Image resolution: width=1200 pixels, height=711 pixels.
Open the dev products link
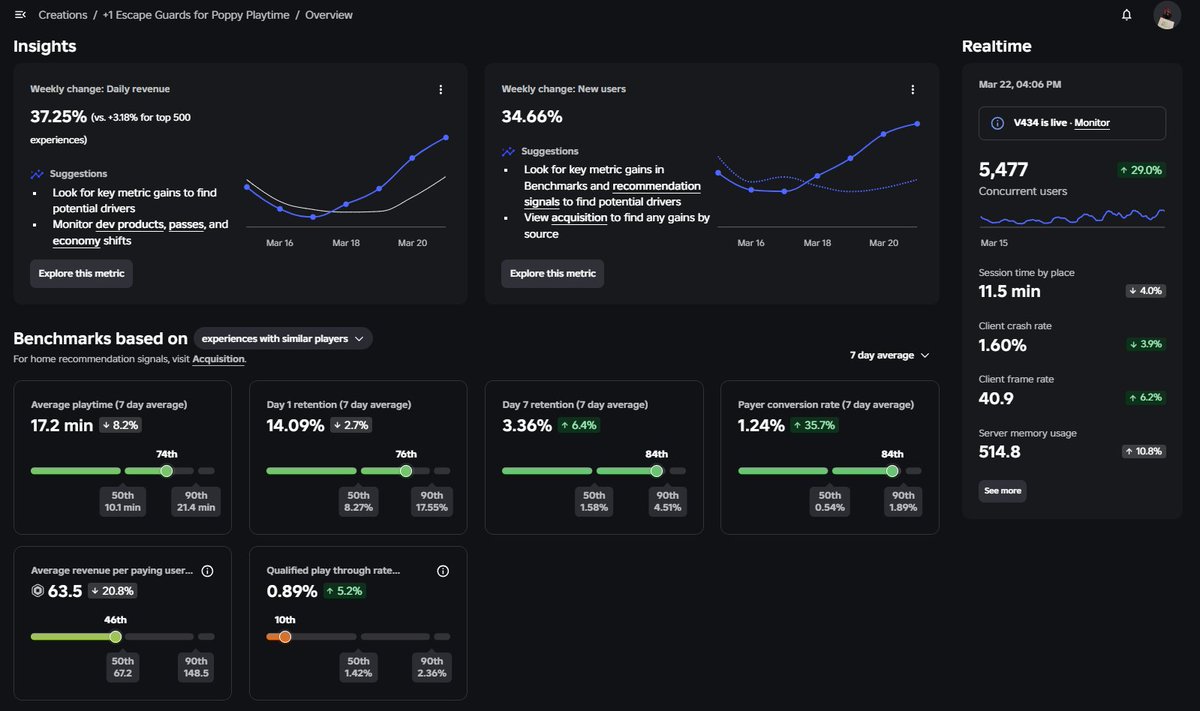click(130, 225)
